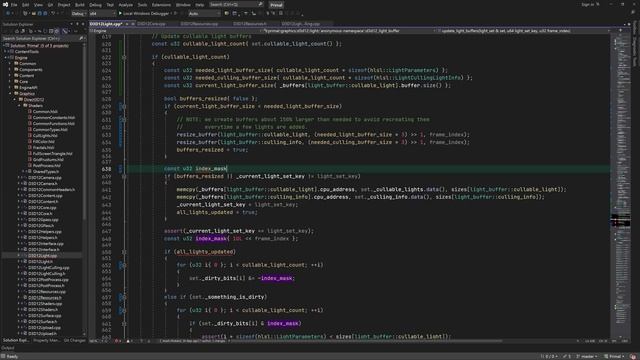The image size is (640, 360).
Task: Open the Debug menu
Action: click(95, 5)
